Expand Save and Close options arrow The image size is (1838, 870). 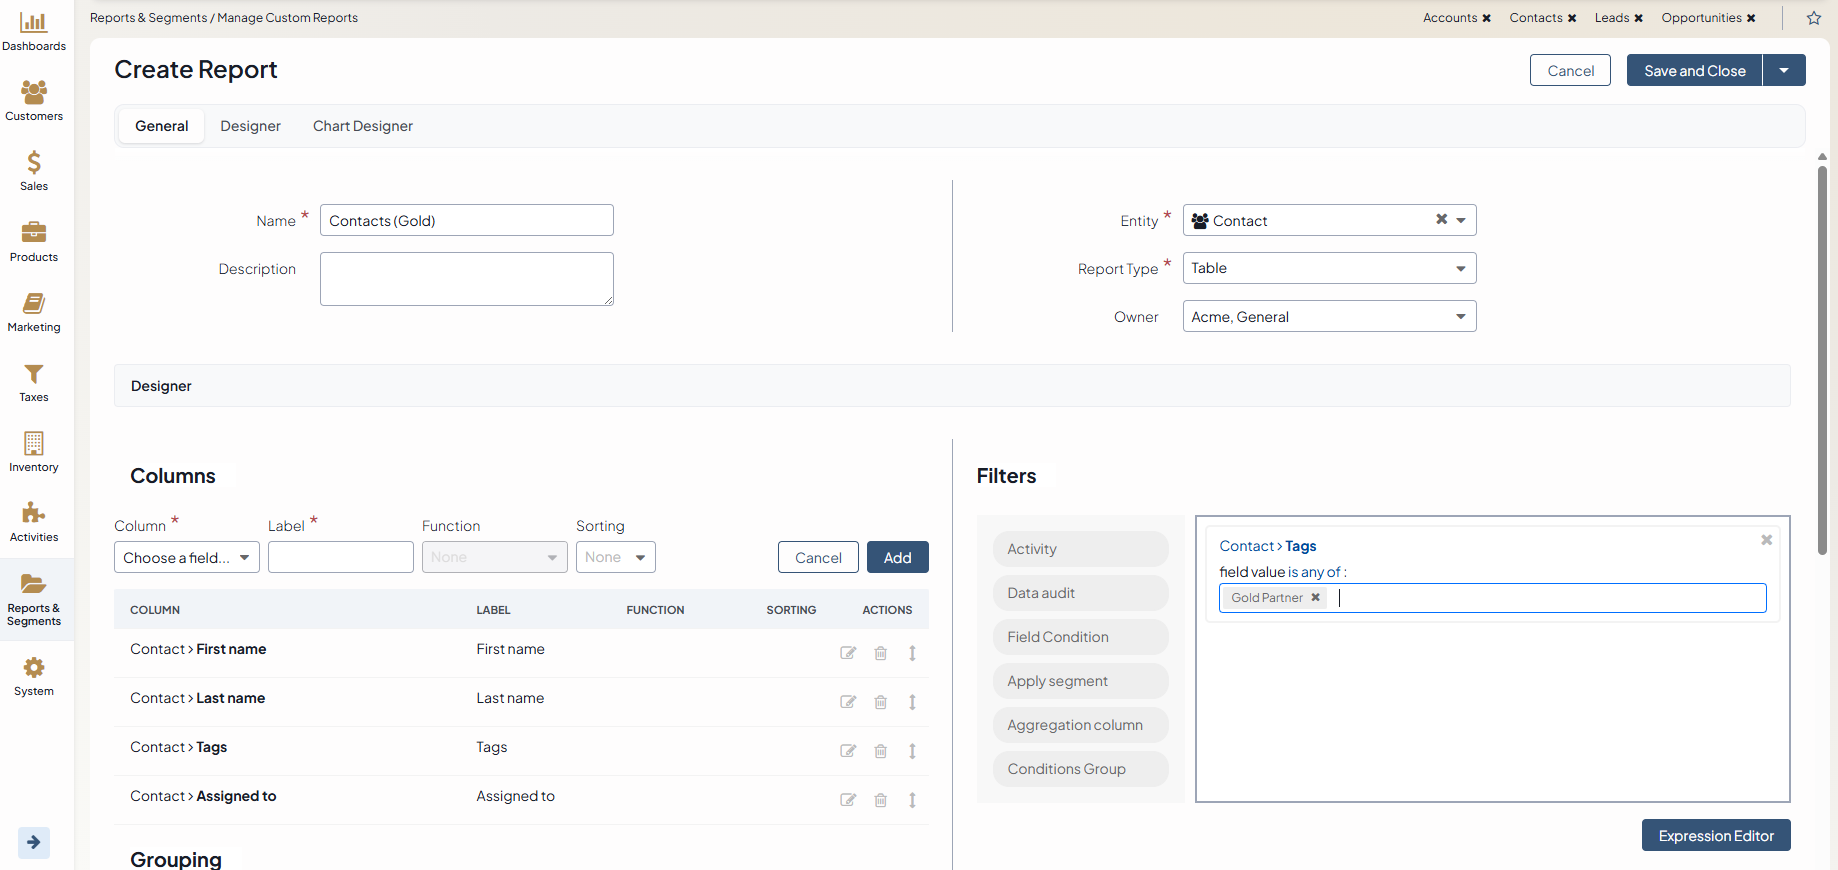pyautogui.click(x=1784, y=71)
